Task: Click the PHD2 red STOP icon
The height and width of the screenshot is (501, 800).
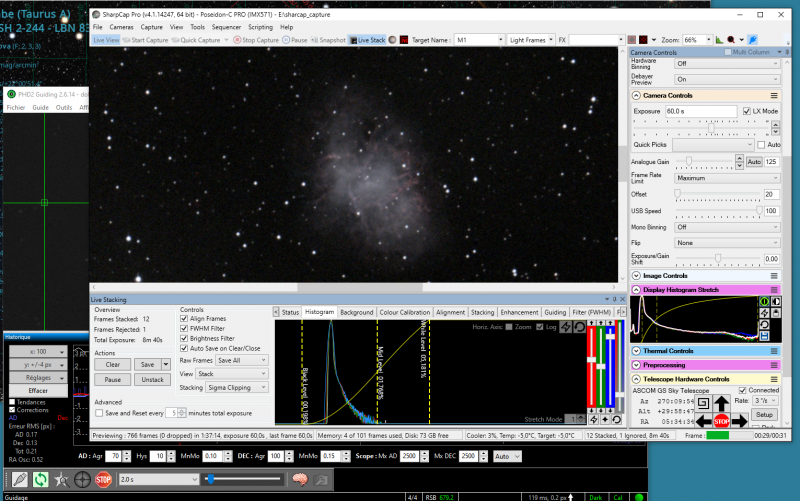Action: pyautogui.click(x=103, y=480)
